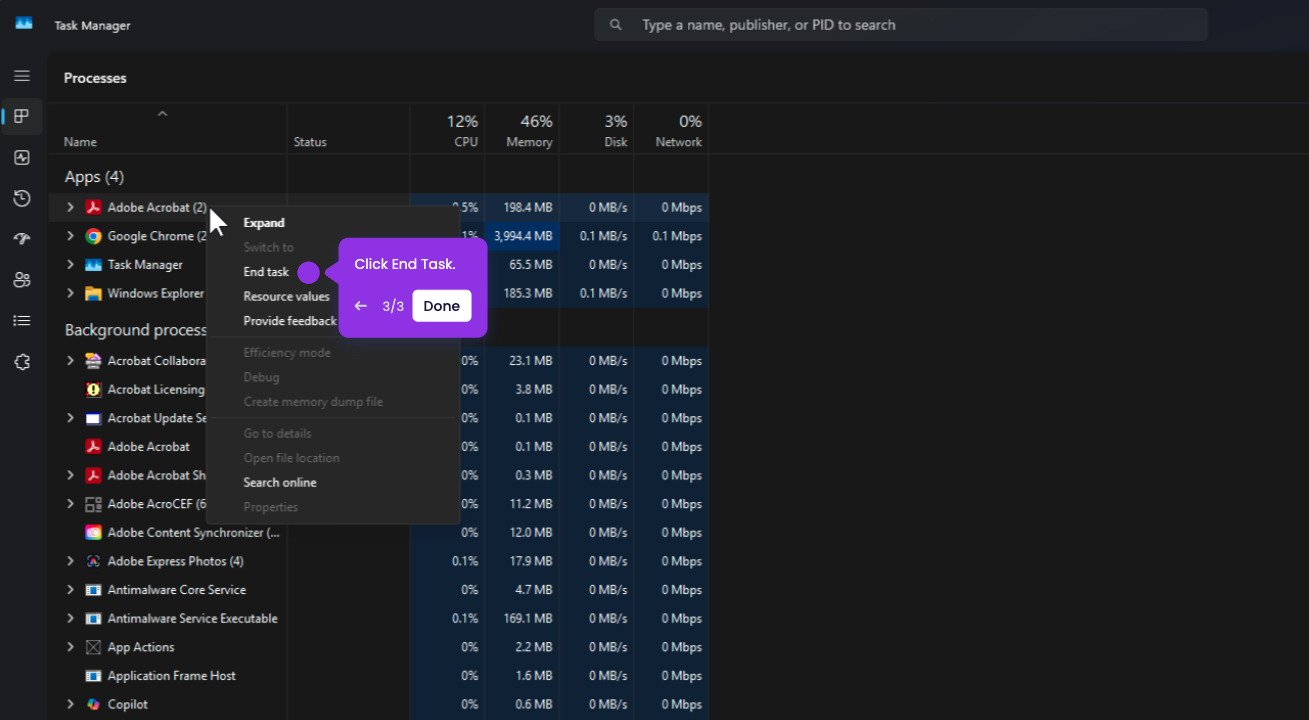Screen dimensions: 1309x720
Task: Expand the Windows Explorer process row
Action: 70,294
